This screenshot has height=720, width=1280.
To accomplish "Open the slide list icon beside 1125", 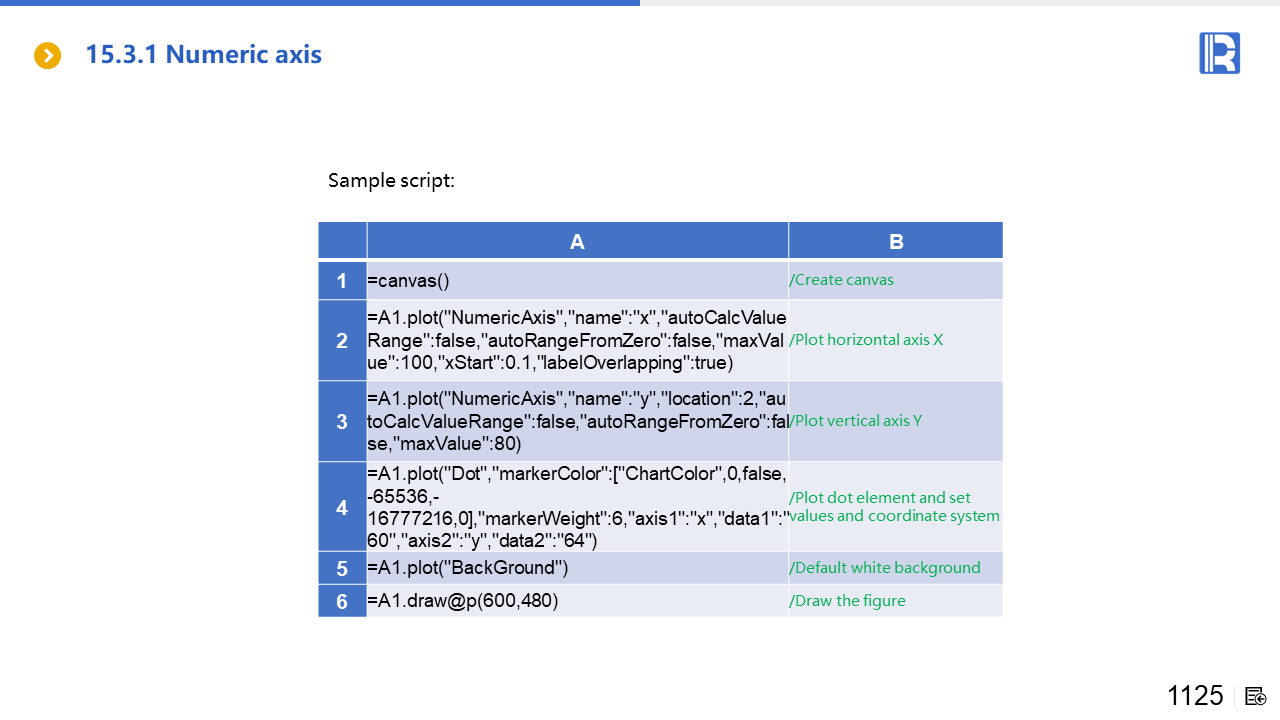I will pyautogui.click(x=1256, y=696).
